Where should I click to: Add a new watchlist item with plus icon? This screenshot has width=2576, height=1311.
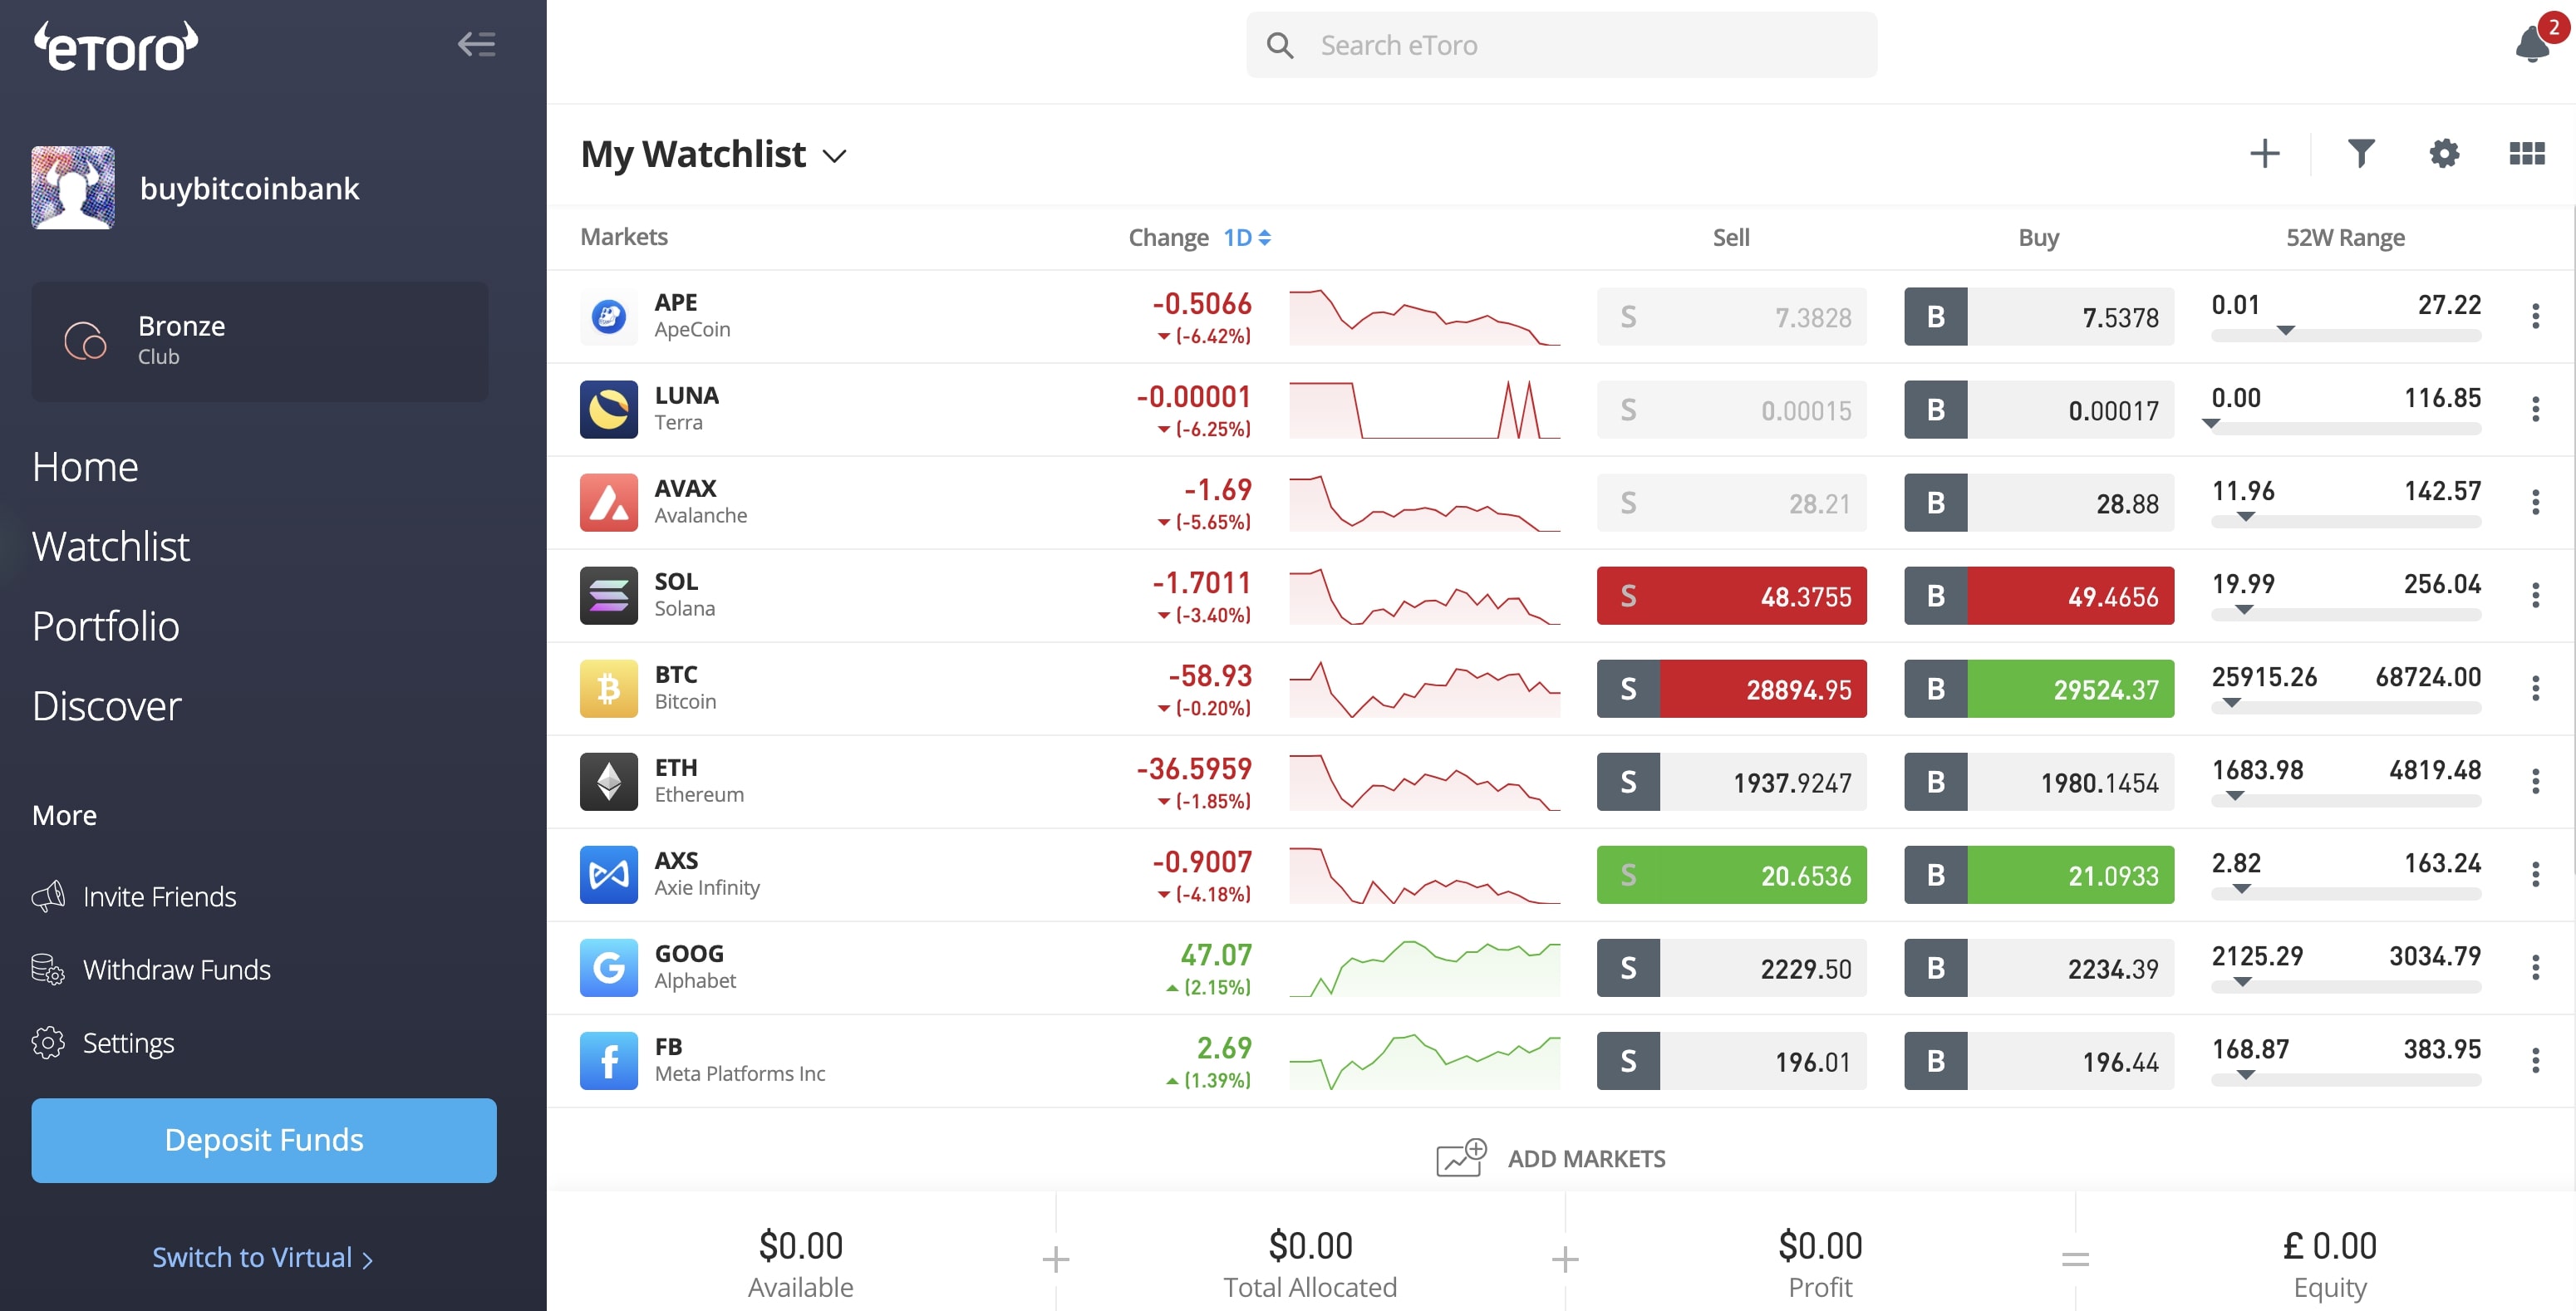pyautogui.click(x=2264, y=154)
